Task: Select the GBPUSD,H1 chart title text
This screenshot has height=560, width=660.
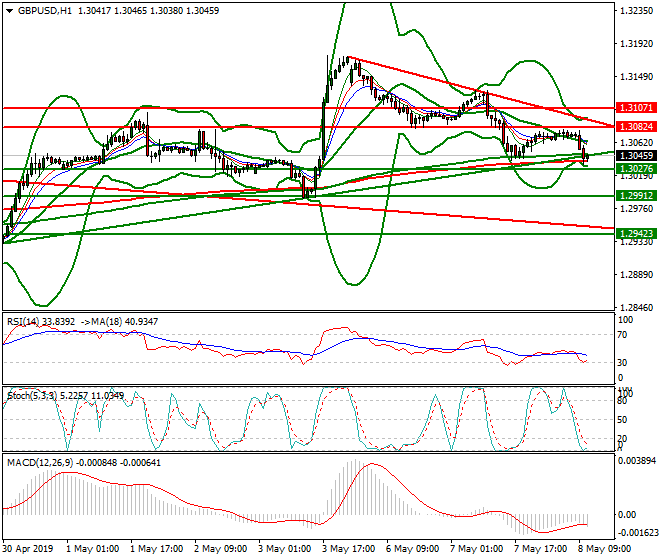Action: (45, 11)
